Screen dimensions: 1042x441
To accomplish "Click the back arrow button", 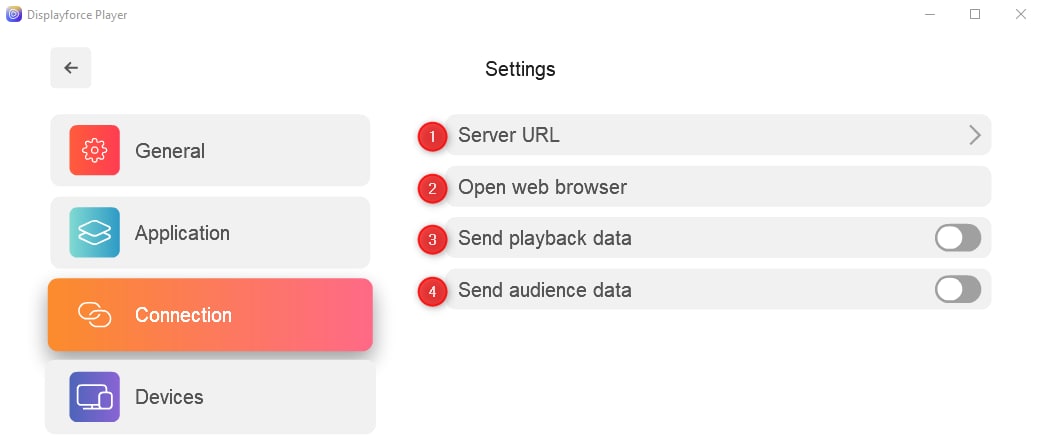I will tap(70, 68).
